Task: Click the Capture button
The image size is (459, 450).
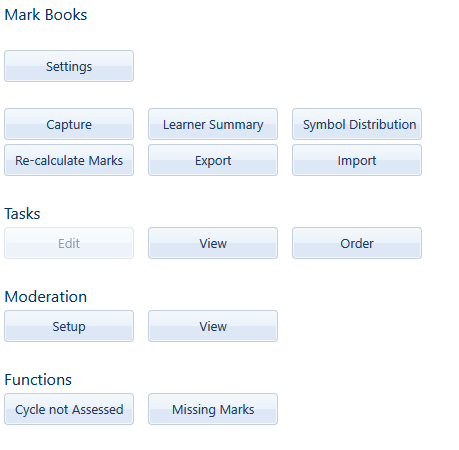Action: click(69, 124)
